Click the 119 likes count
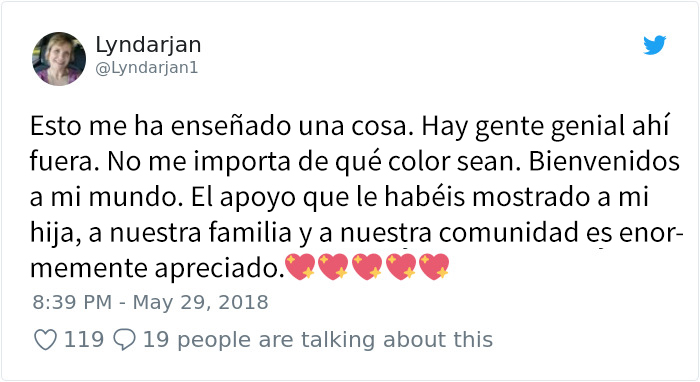700x382 pixels. pyautogui.click(x=84, y=340)
